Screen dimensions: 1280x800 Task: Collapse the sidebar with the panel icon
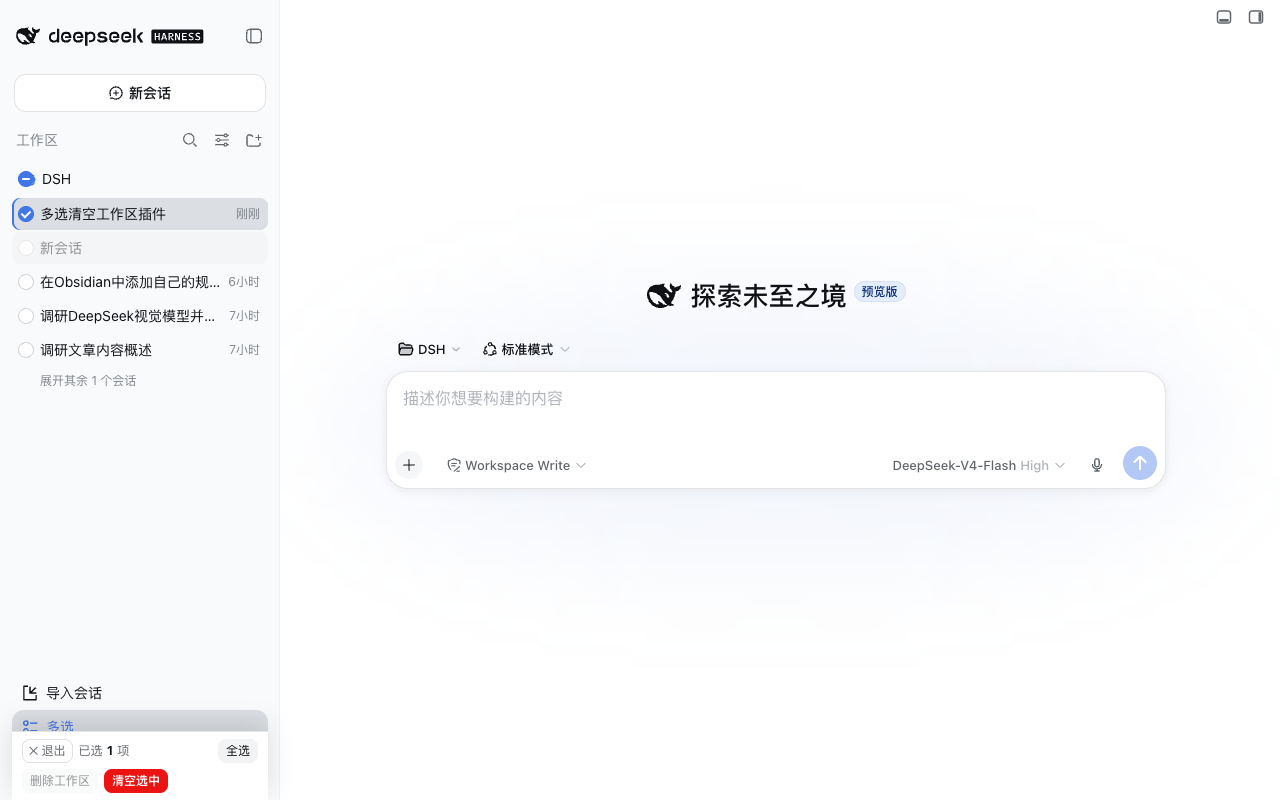(x=254, y=36)
